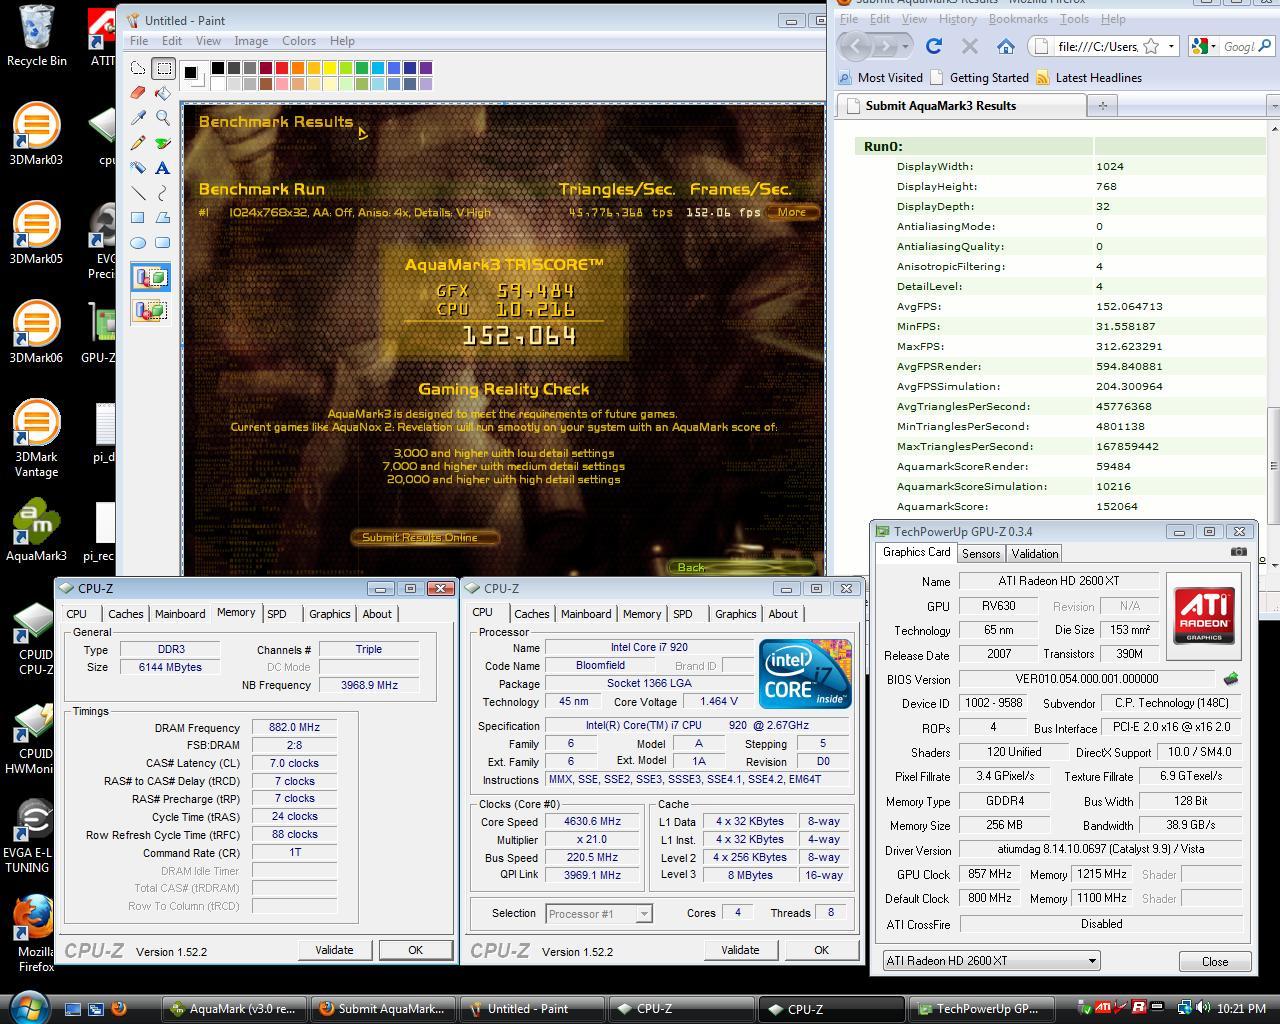
Task: Take GPU-Z screenshot with camera icon
Action: [1238, 551]
